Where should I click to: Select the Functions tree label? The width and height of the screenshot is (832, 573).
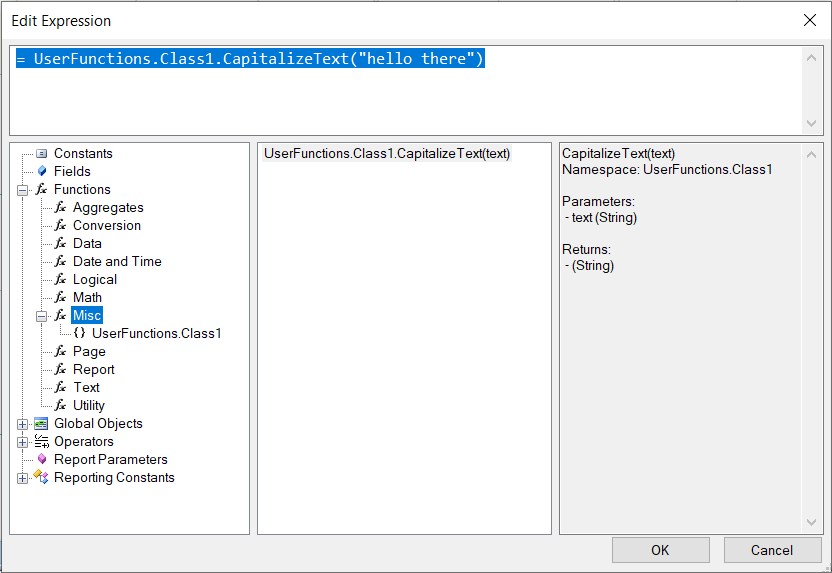tap(82, 189)
